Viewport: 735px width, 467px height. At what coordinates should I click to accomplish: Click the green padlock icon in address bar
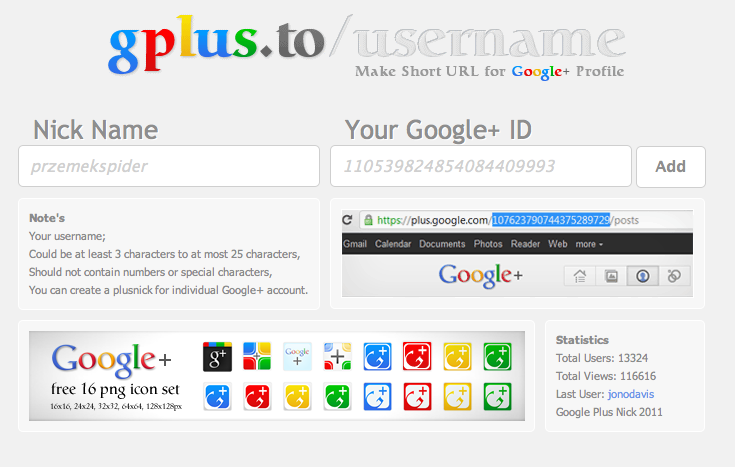click(368, 220)
